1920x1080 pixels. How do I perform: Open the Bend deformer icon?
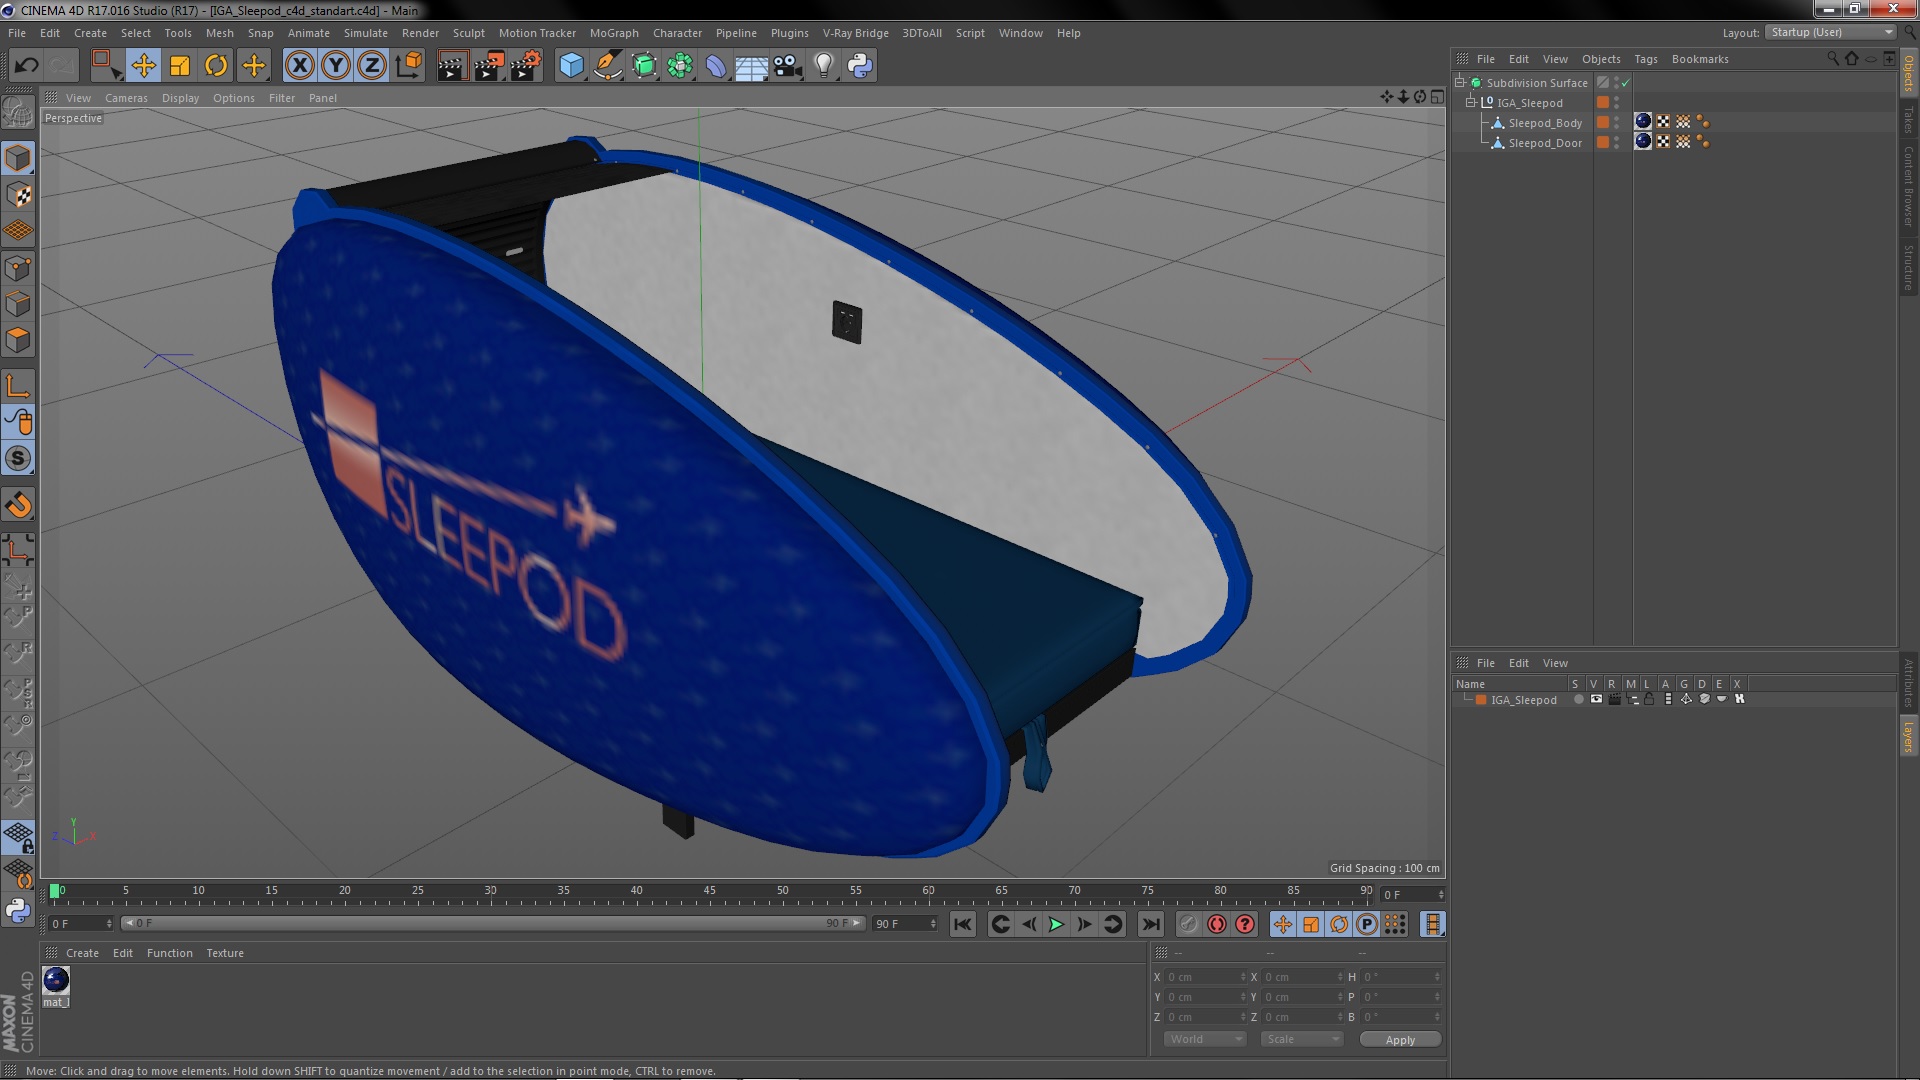coord(716,66)
